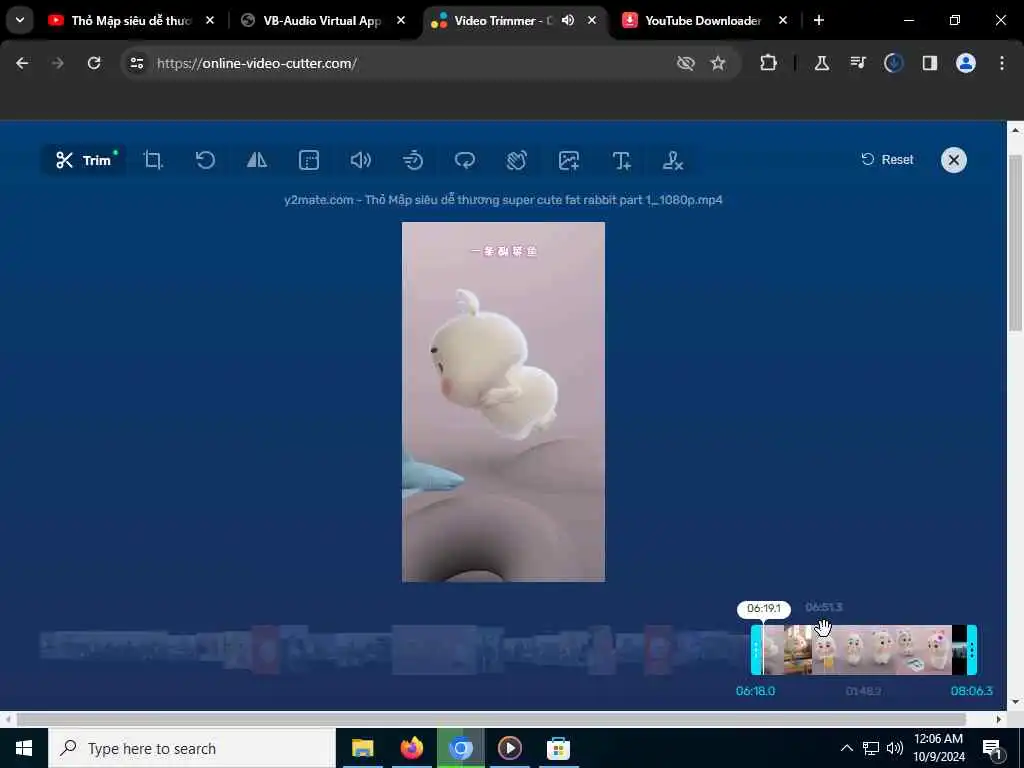Grab the left trim handle at 06:18.0

tap(756, 650)
